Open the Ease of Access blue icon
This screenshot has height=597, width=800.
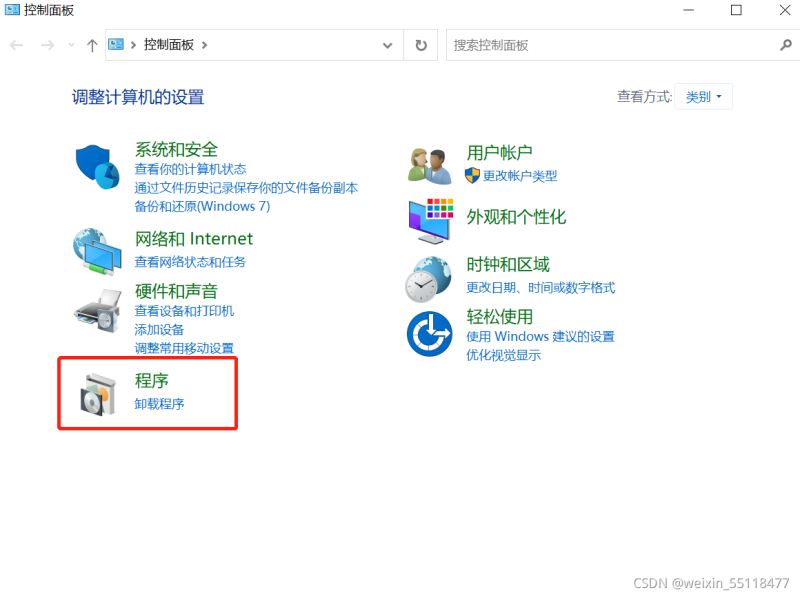pyautogui.click(x=429, y=334)
